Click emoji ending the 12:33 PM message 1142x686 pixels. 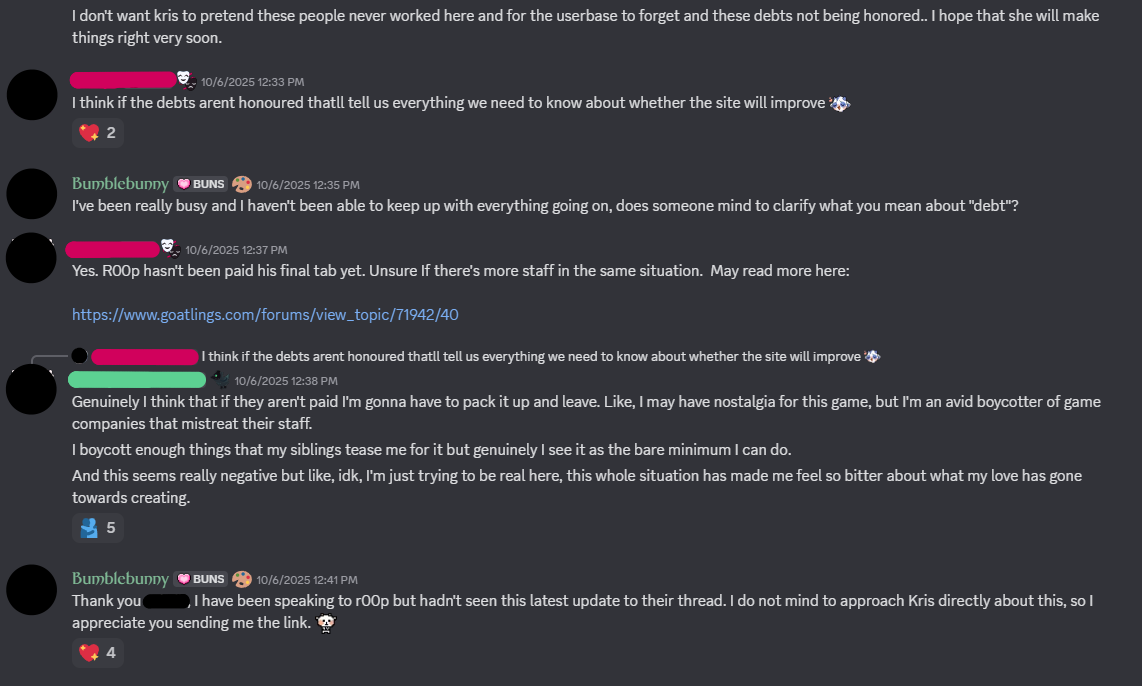pos(840,103)
